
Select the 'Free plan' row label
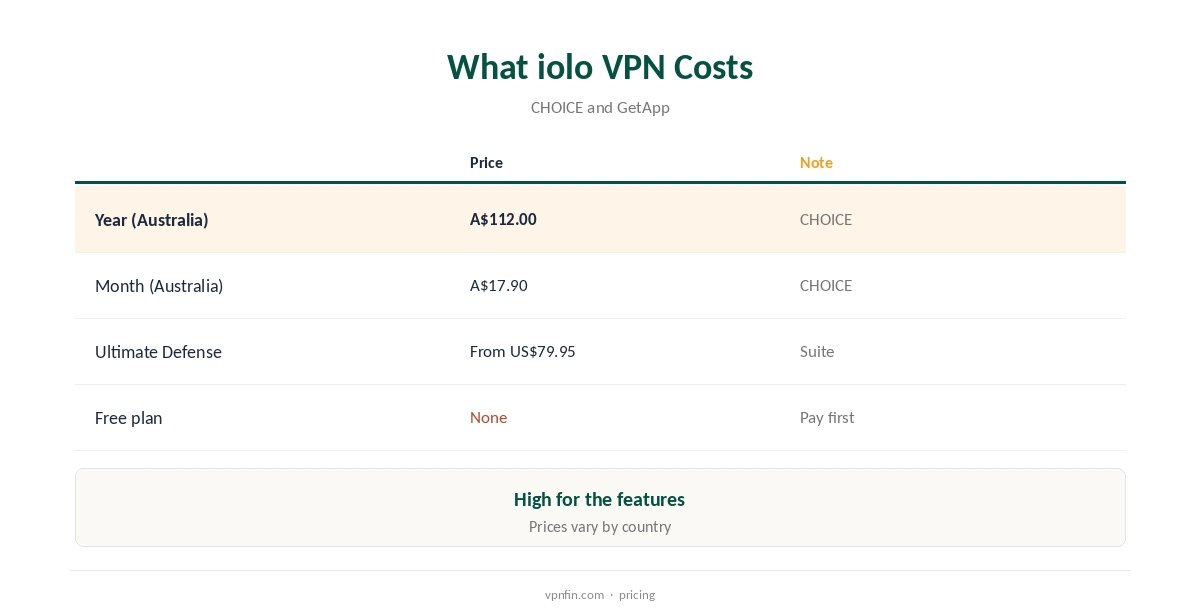(x=128, y=417)
